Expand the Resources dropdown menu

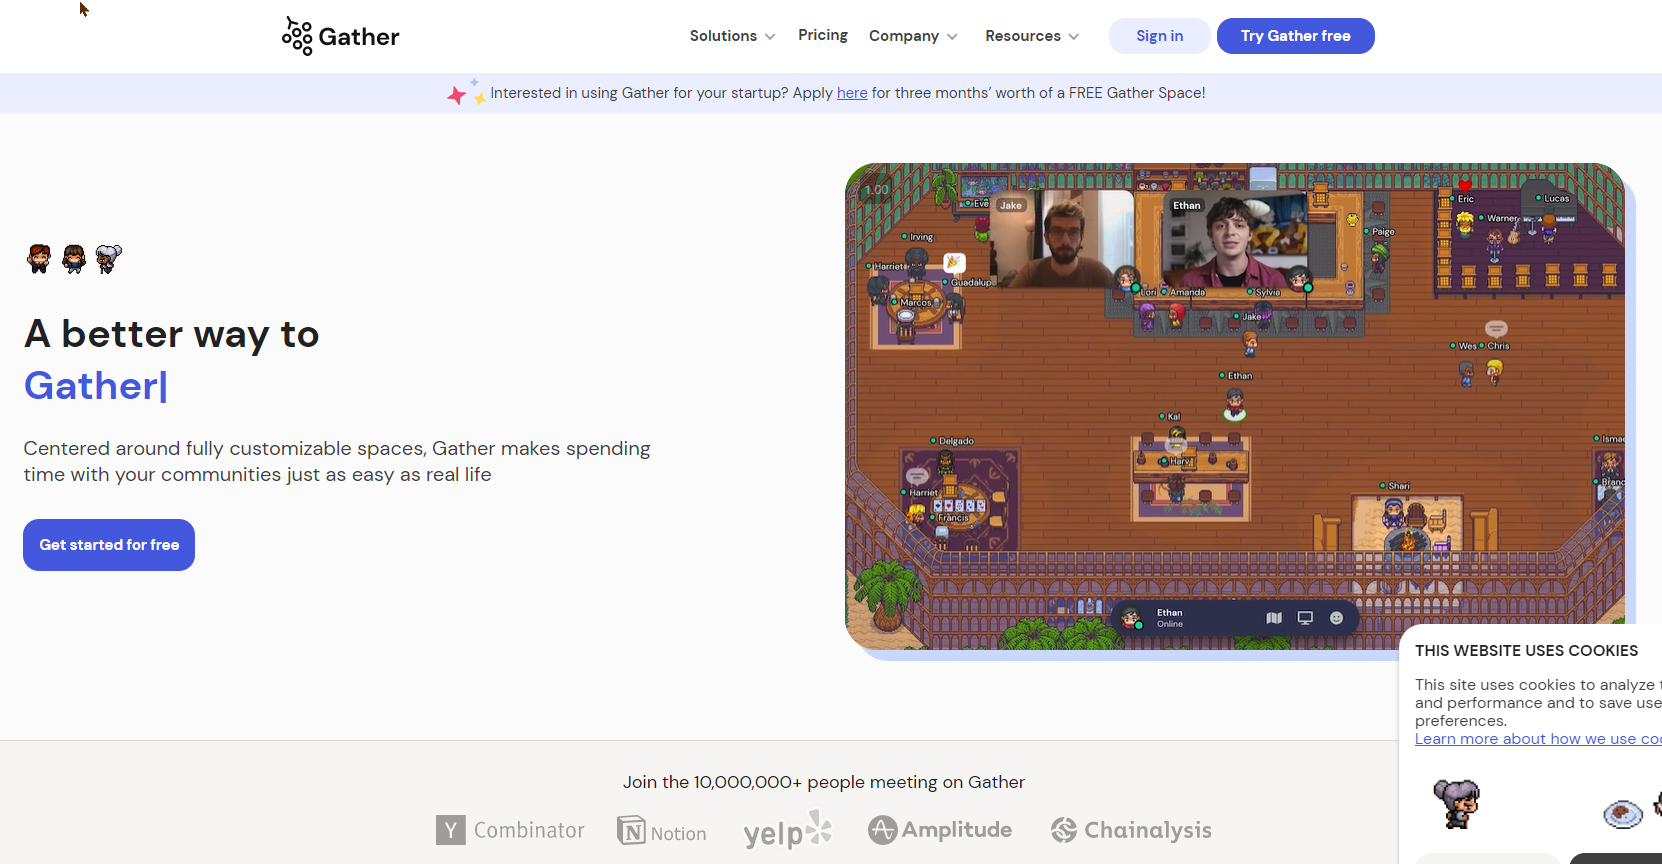point(1032,36)
